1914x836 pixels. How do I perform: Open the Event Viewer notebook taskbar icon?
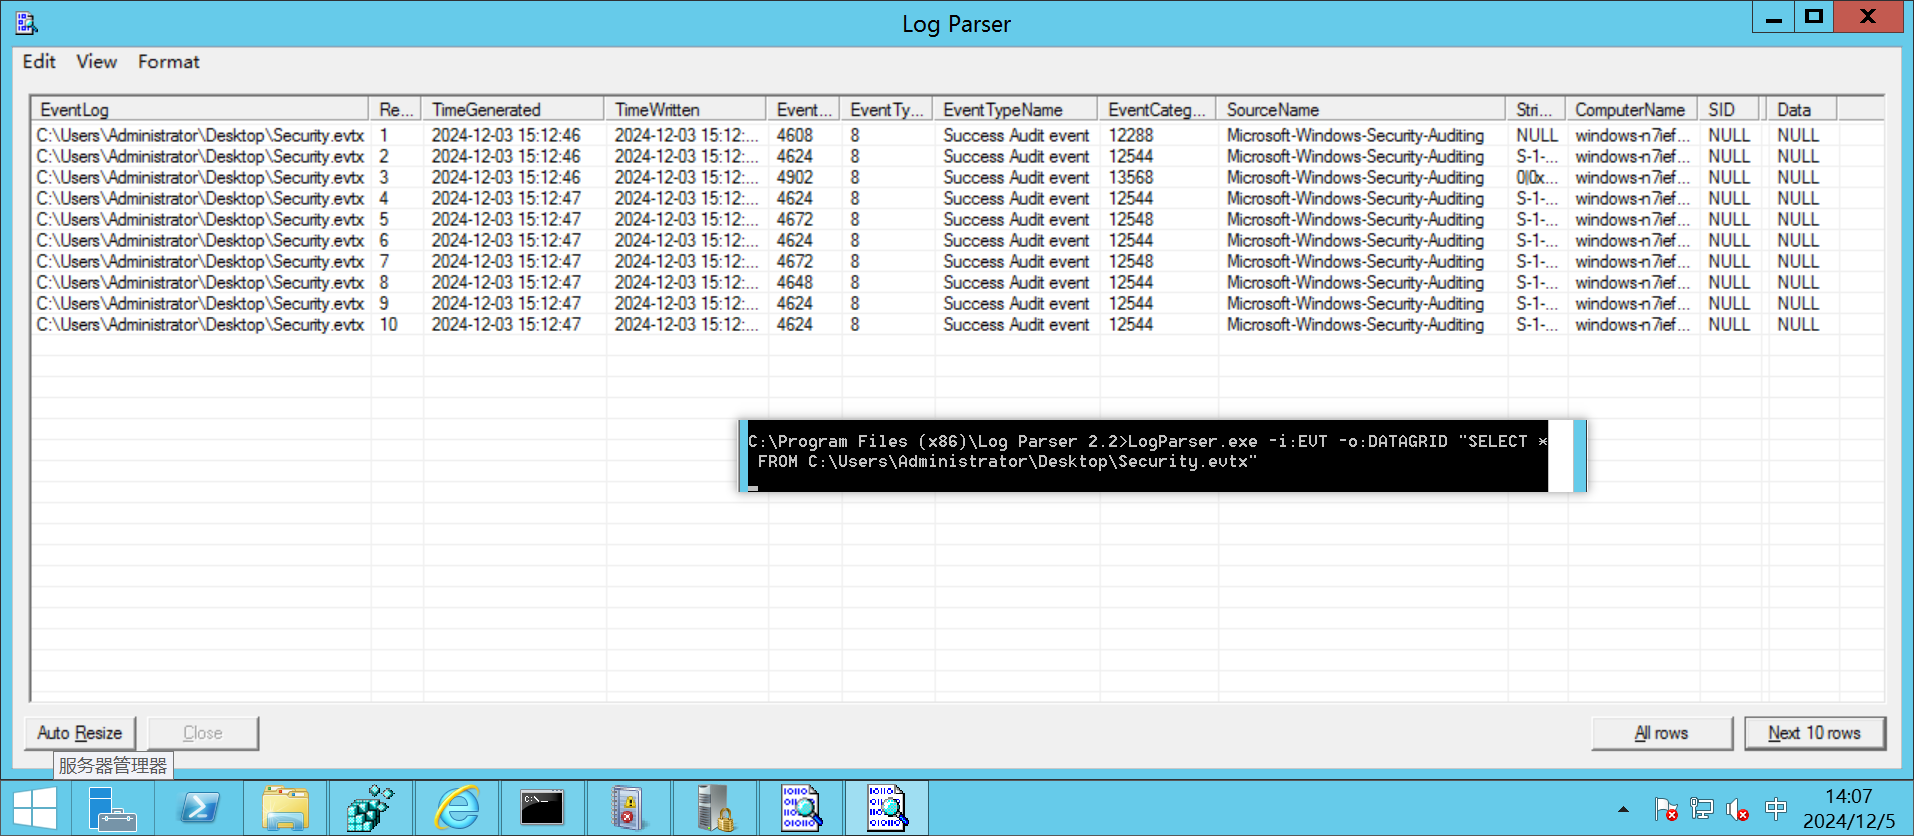pos(629,808)
